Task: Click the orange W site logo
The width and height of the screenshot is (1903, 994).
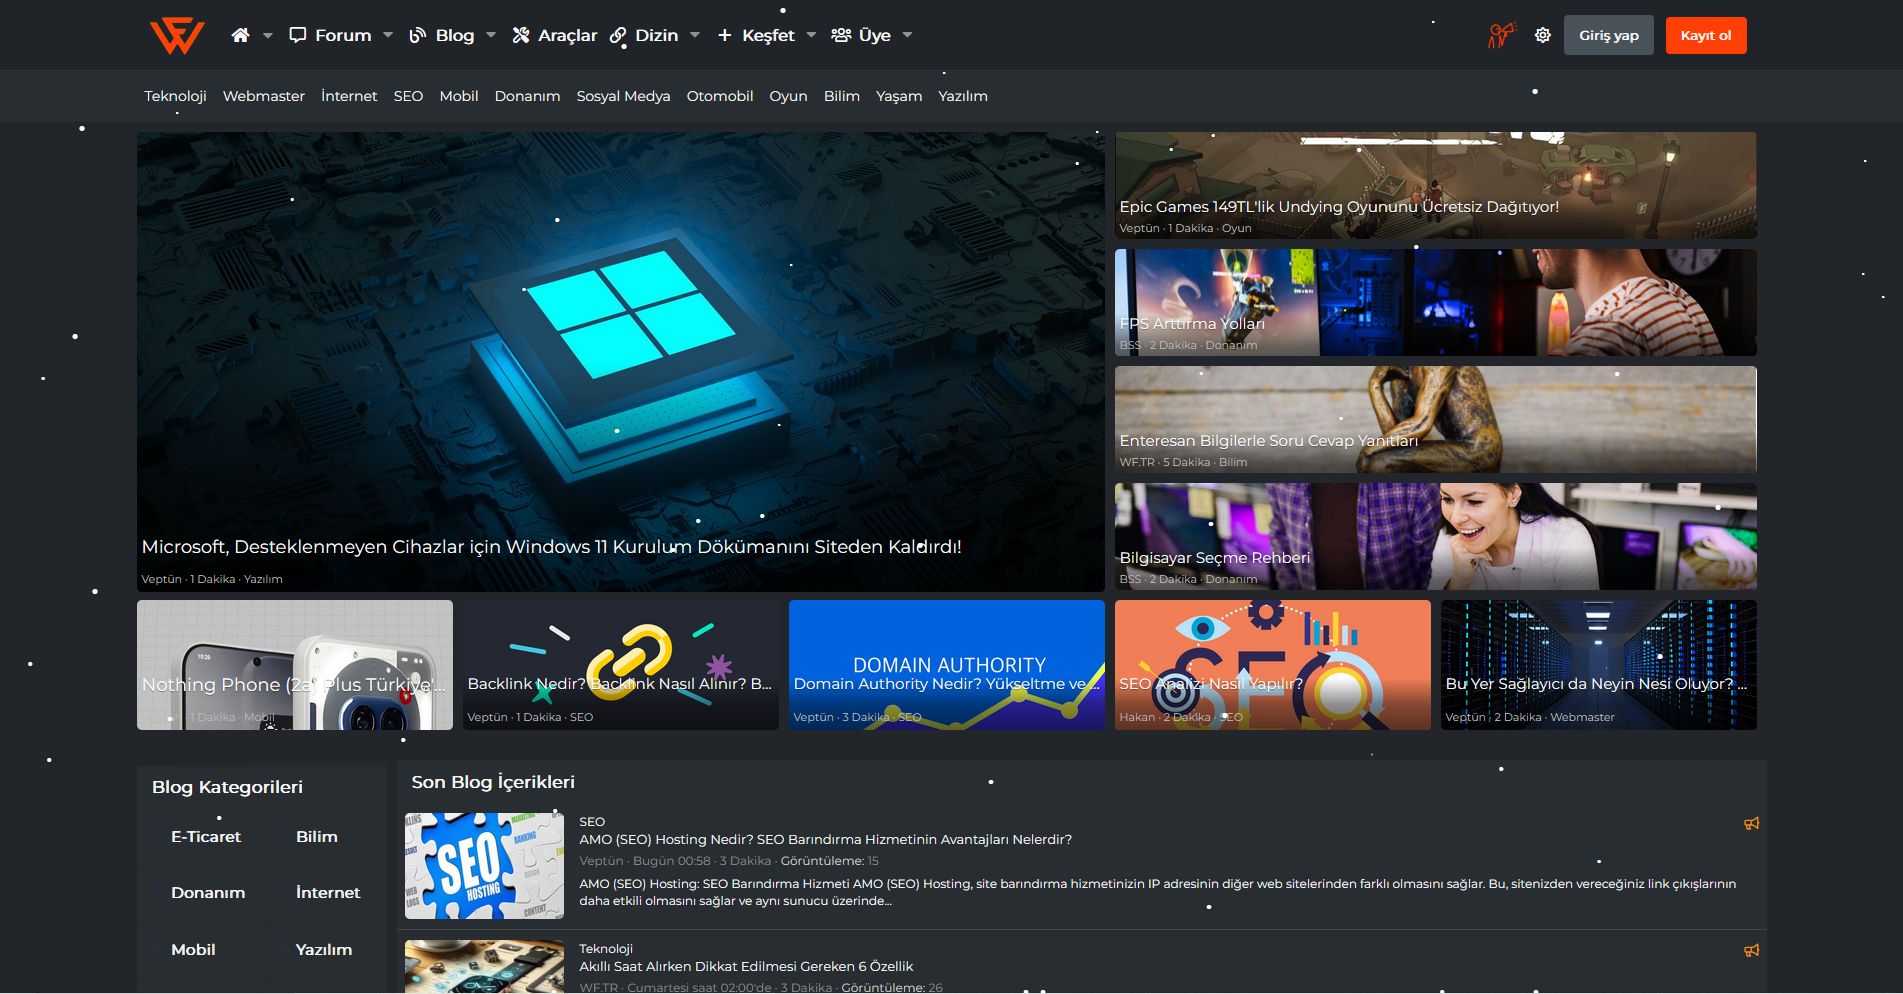Action: click(177, 36)
